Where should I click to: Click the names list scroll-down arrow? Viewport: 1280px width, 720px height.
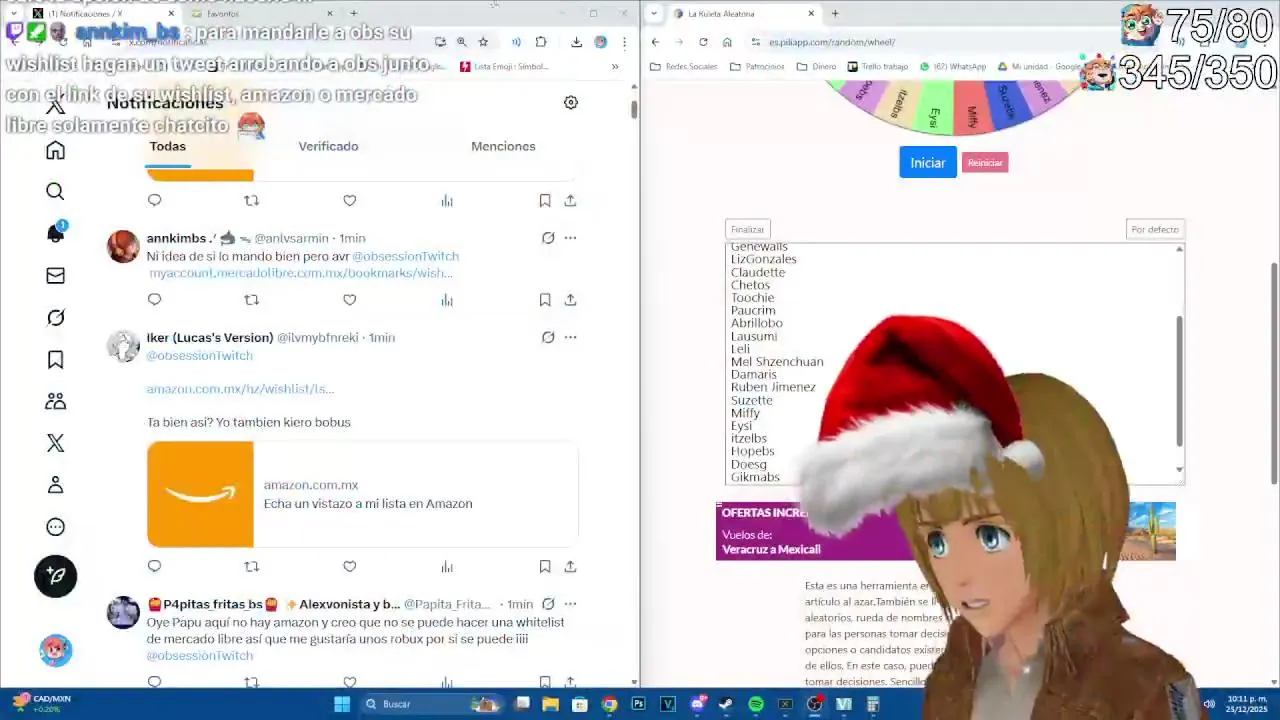(1179, 470)
